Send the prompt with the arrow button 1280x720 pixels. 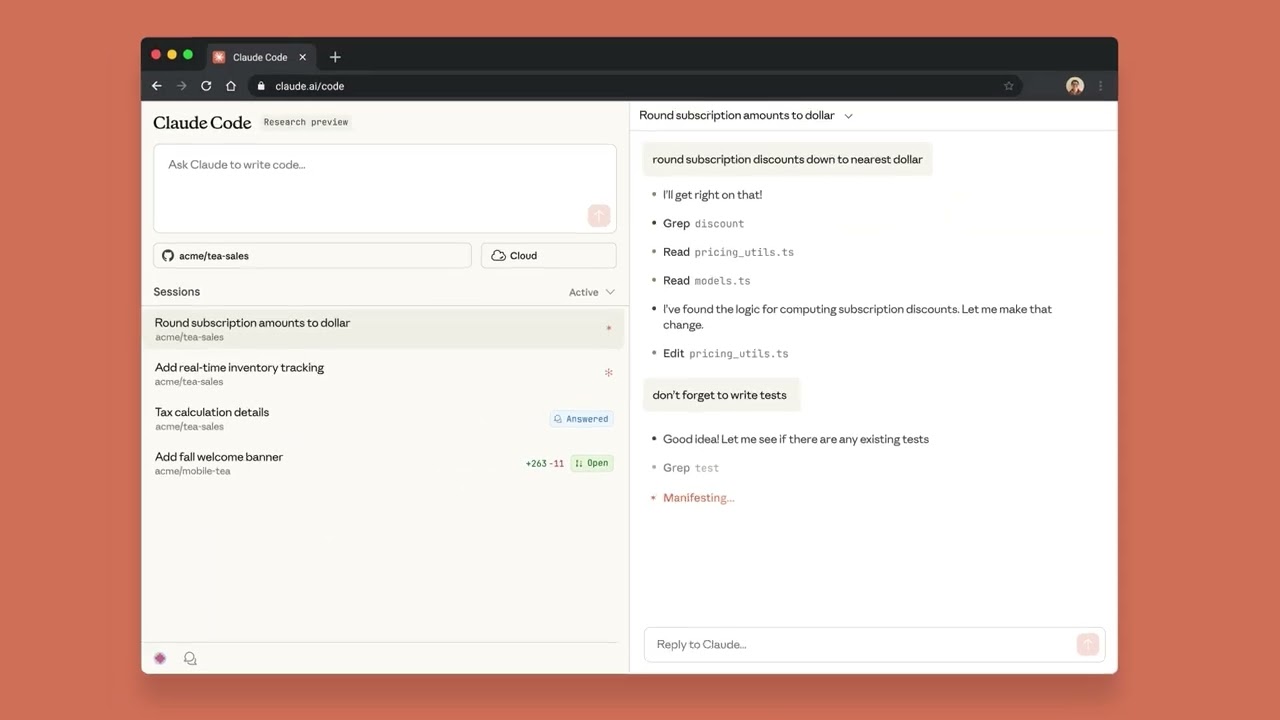click(x=599, y=216)
